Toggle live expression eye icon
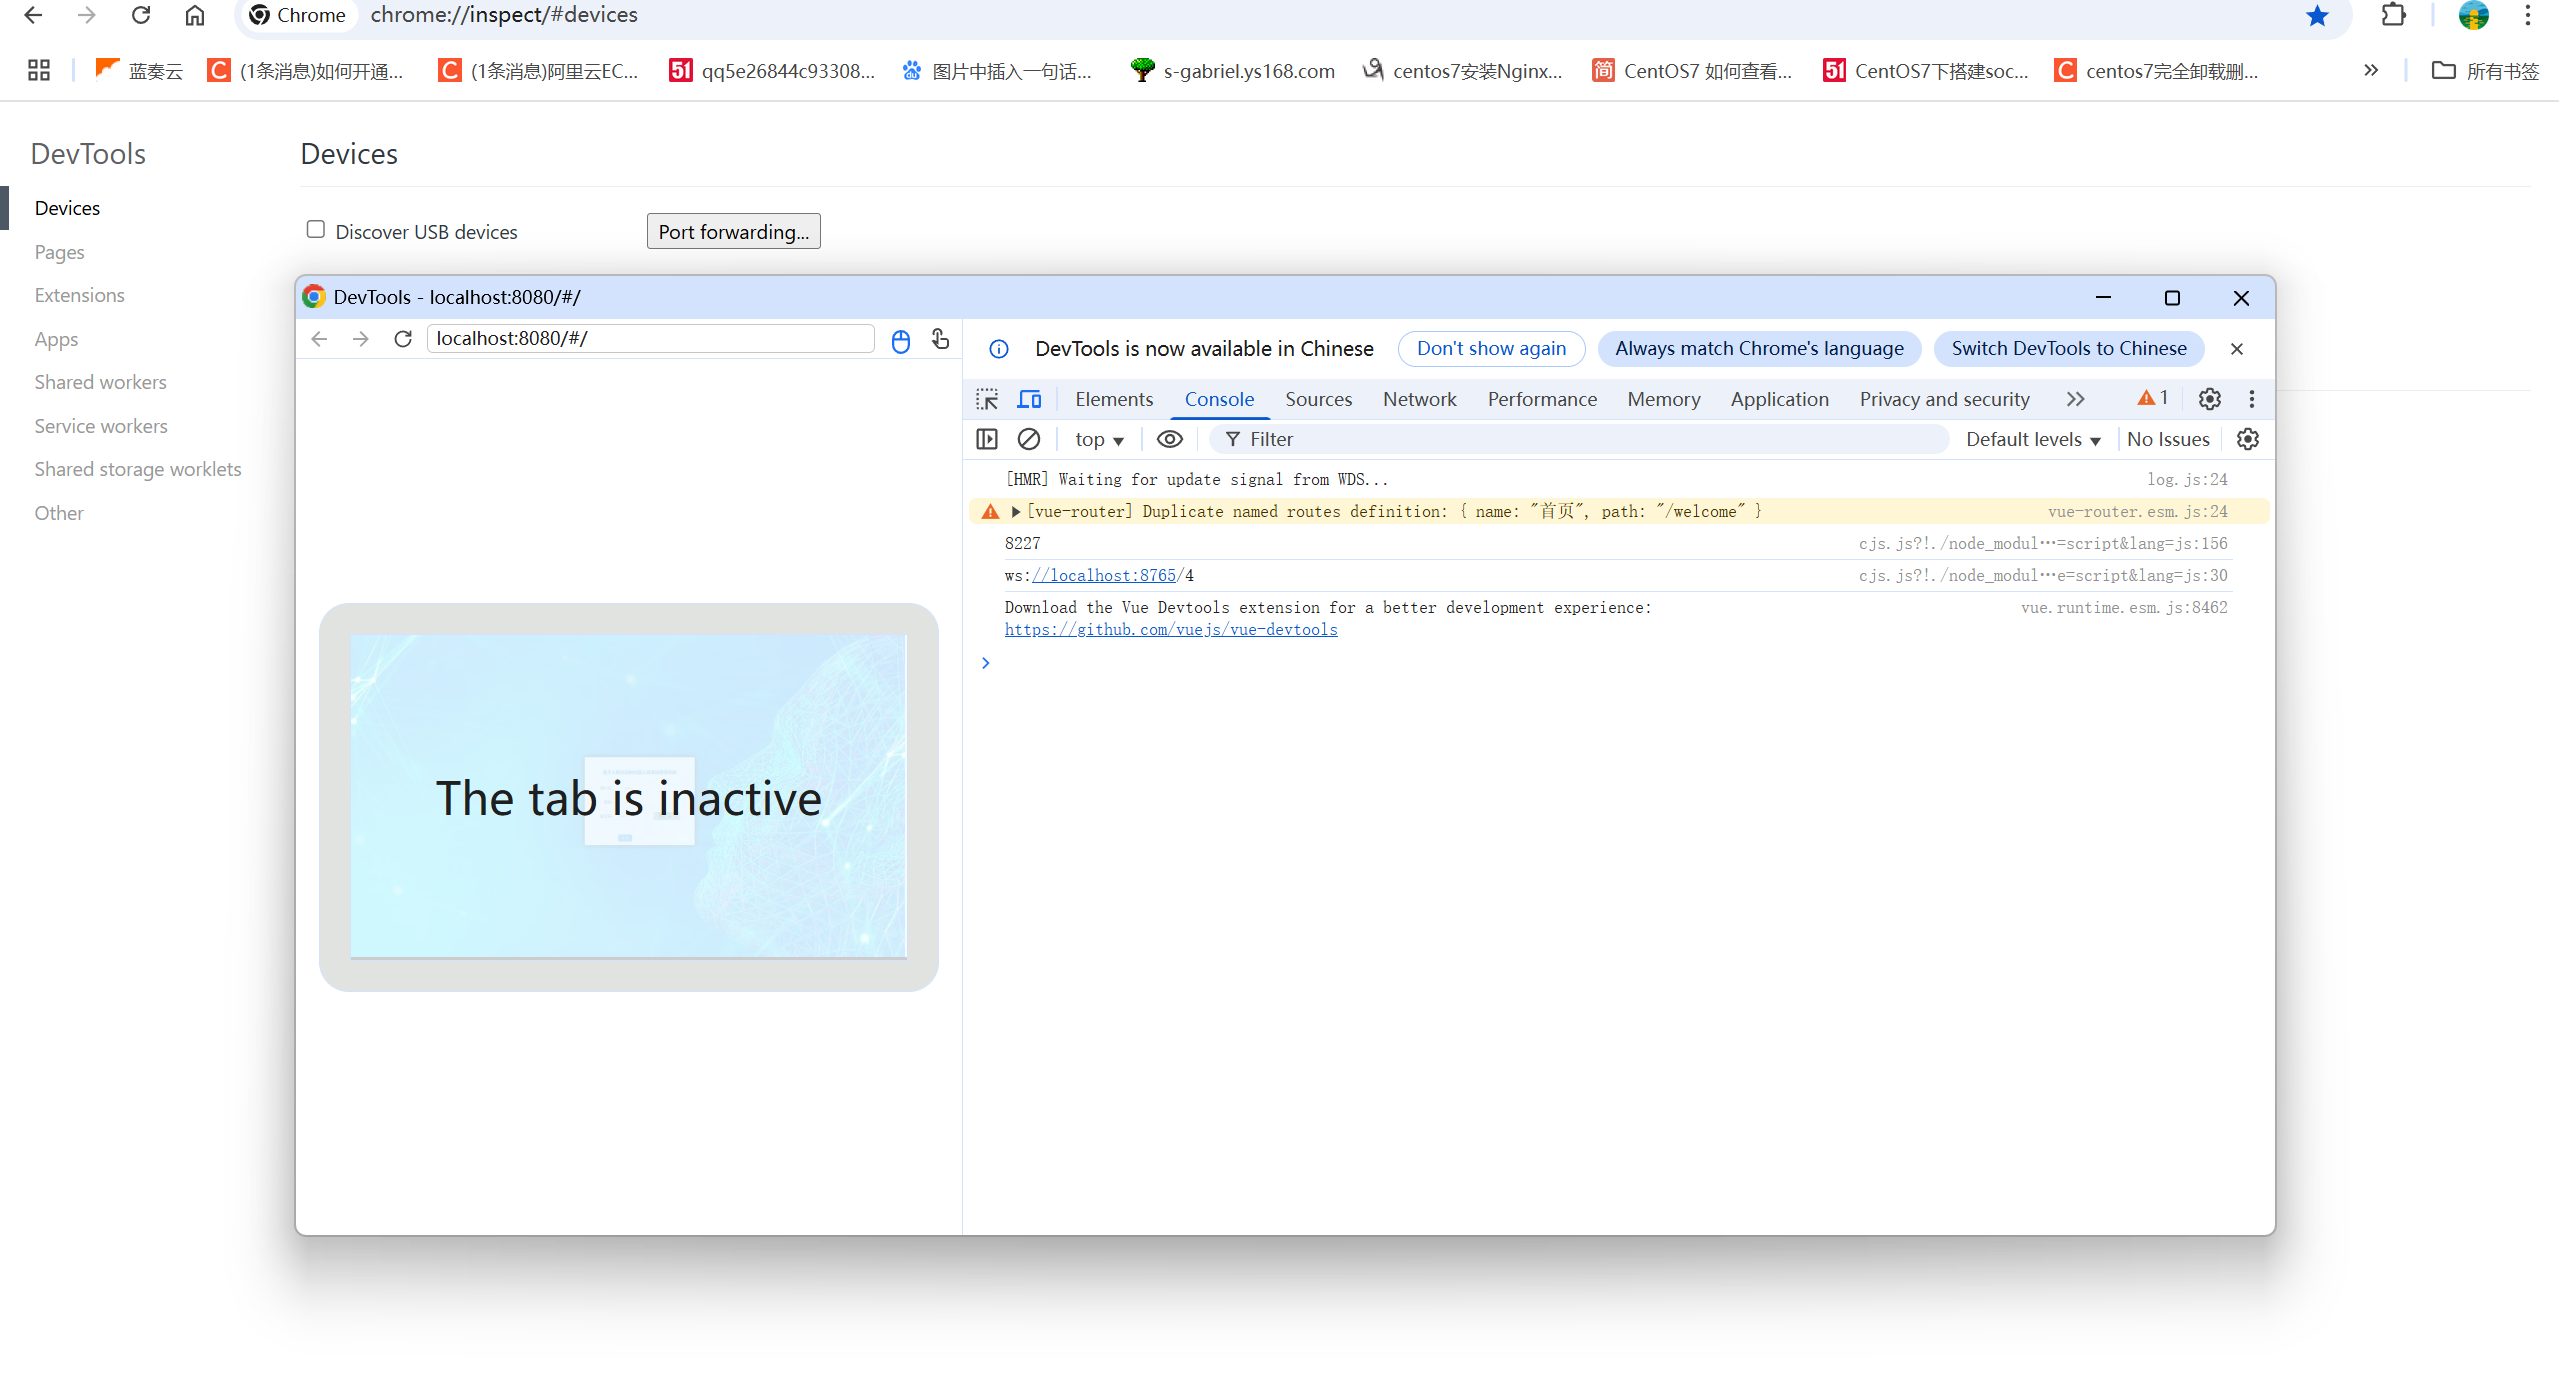 [1169, 439]
